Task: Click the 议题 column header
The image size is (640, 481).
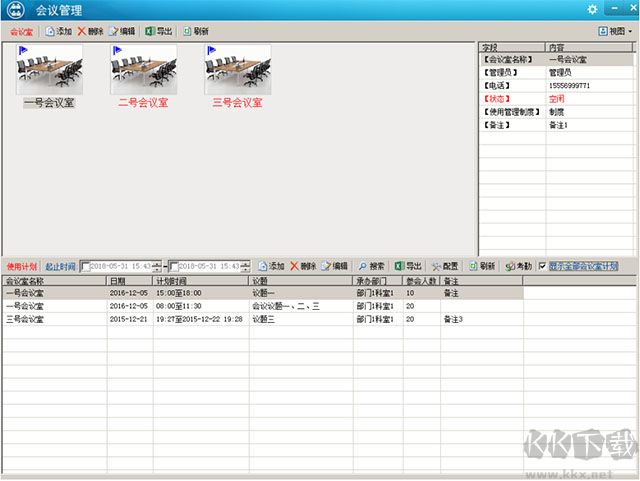Action: [301, 281]
